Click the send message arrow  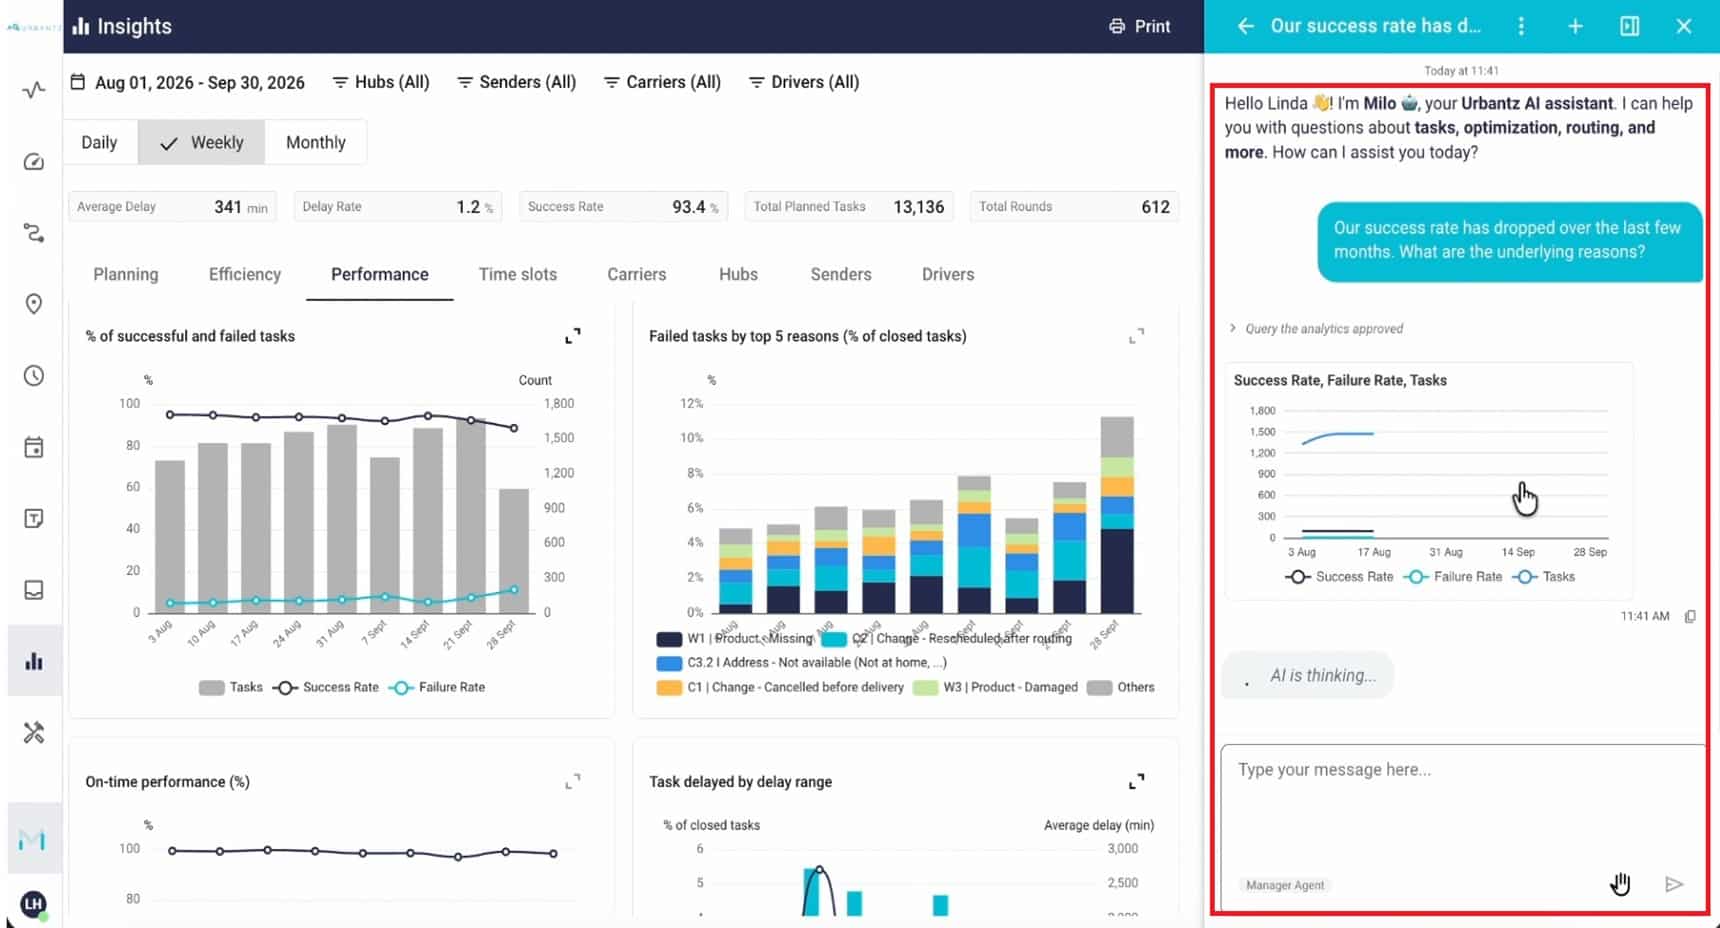[1674, 884]
